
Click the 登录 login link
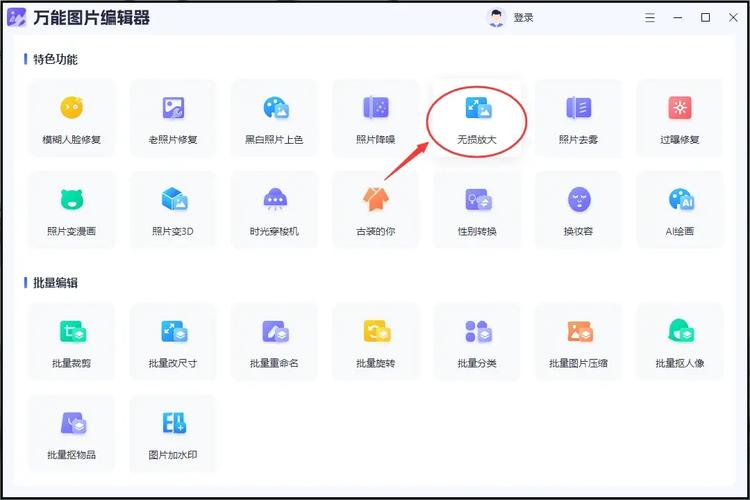pos(523,18)
